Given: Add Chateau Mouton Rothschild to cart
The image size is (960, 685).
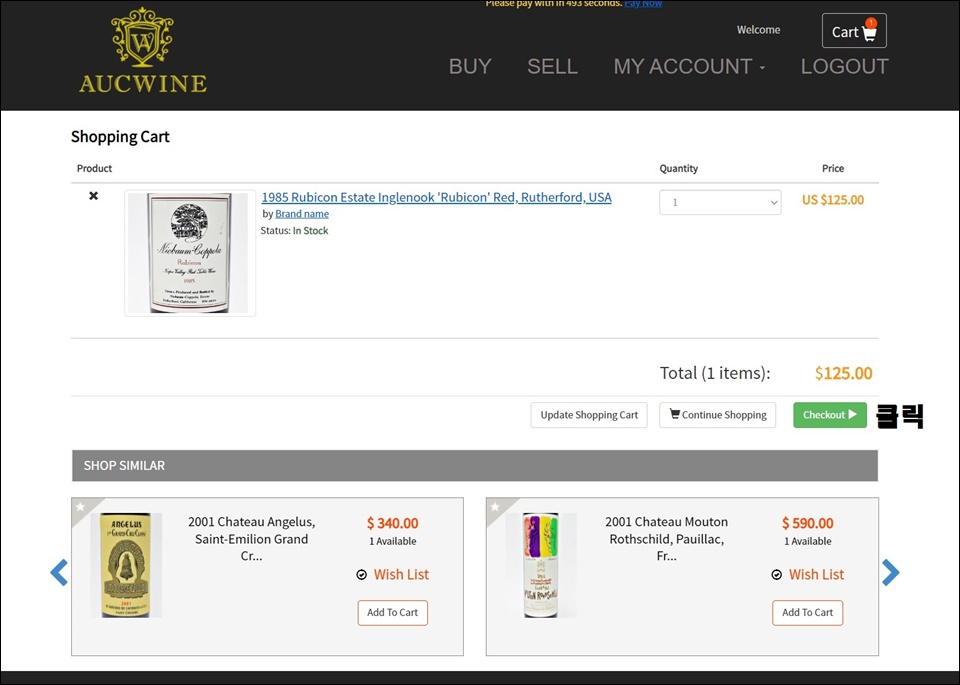Looking at the screenshot, I should tap(808, 613).
